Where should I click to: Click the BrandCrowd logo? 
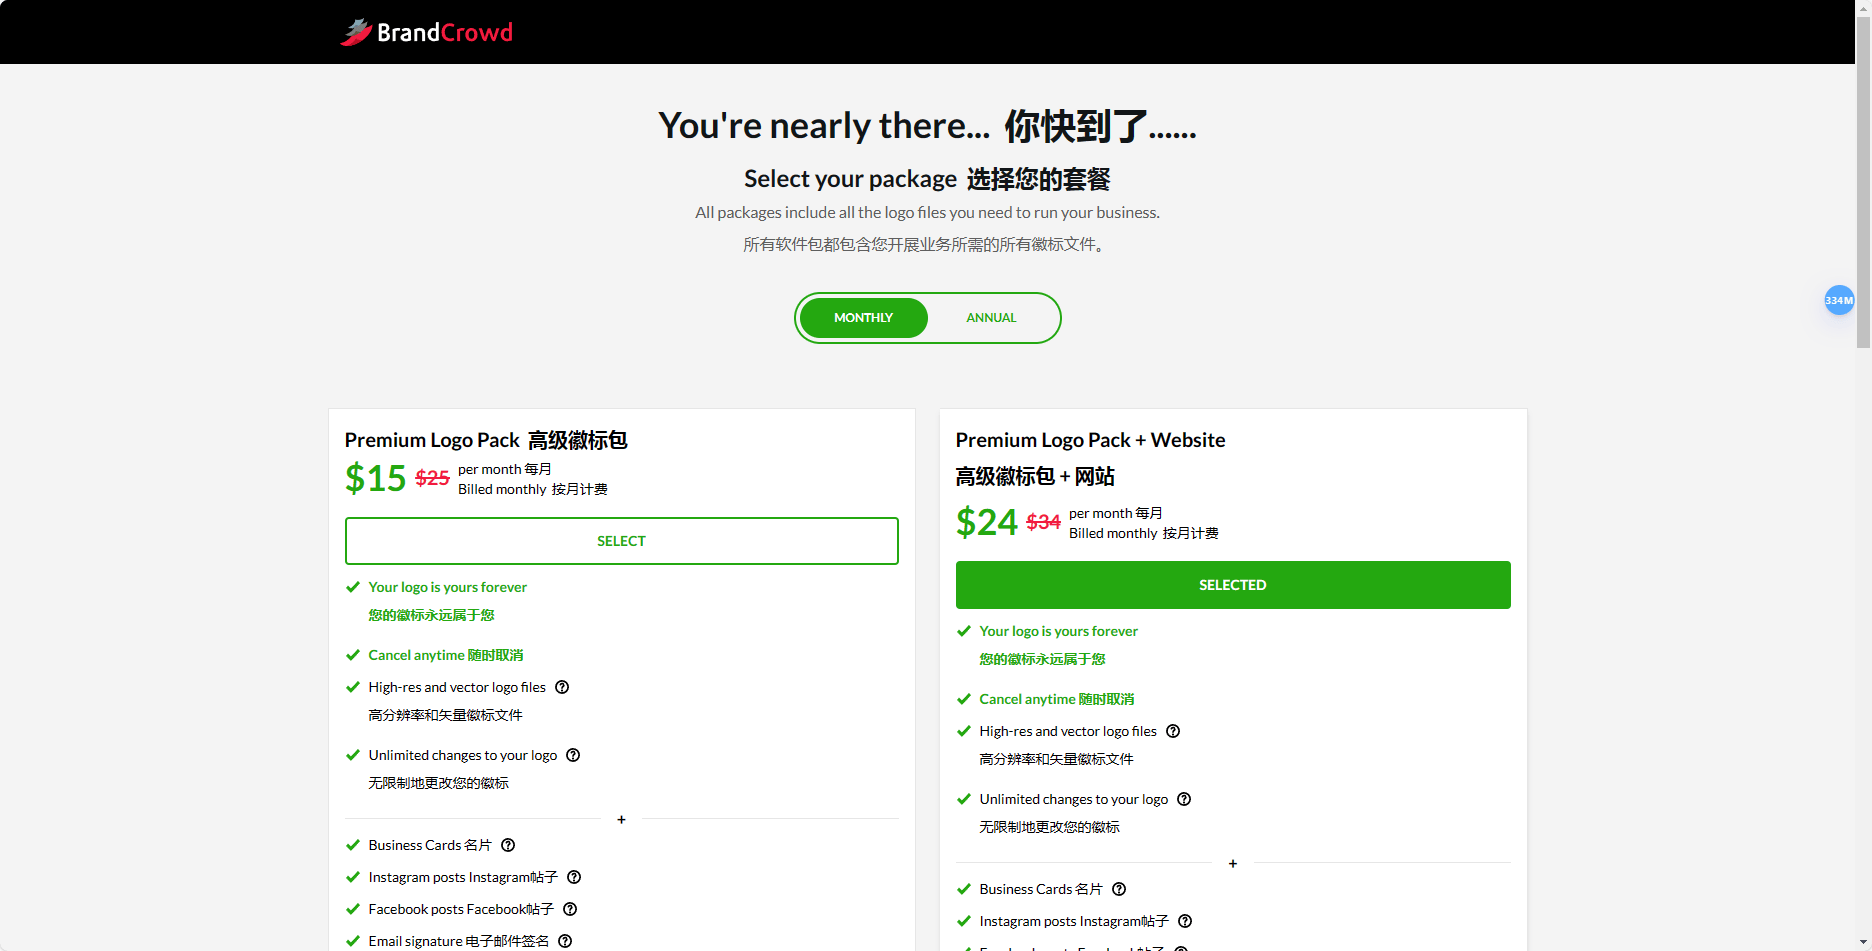pos(425,31)
